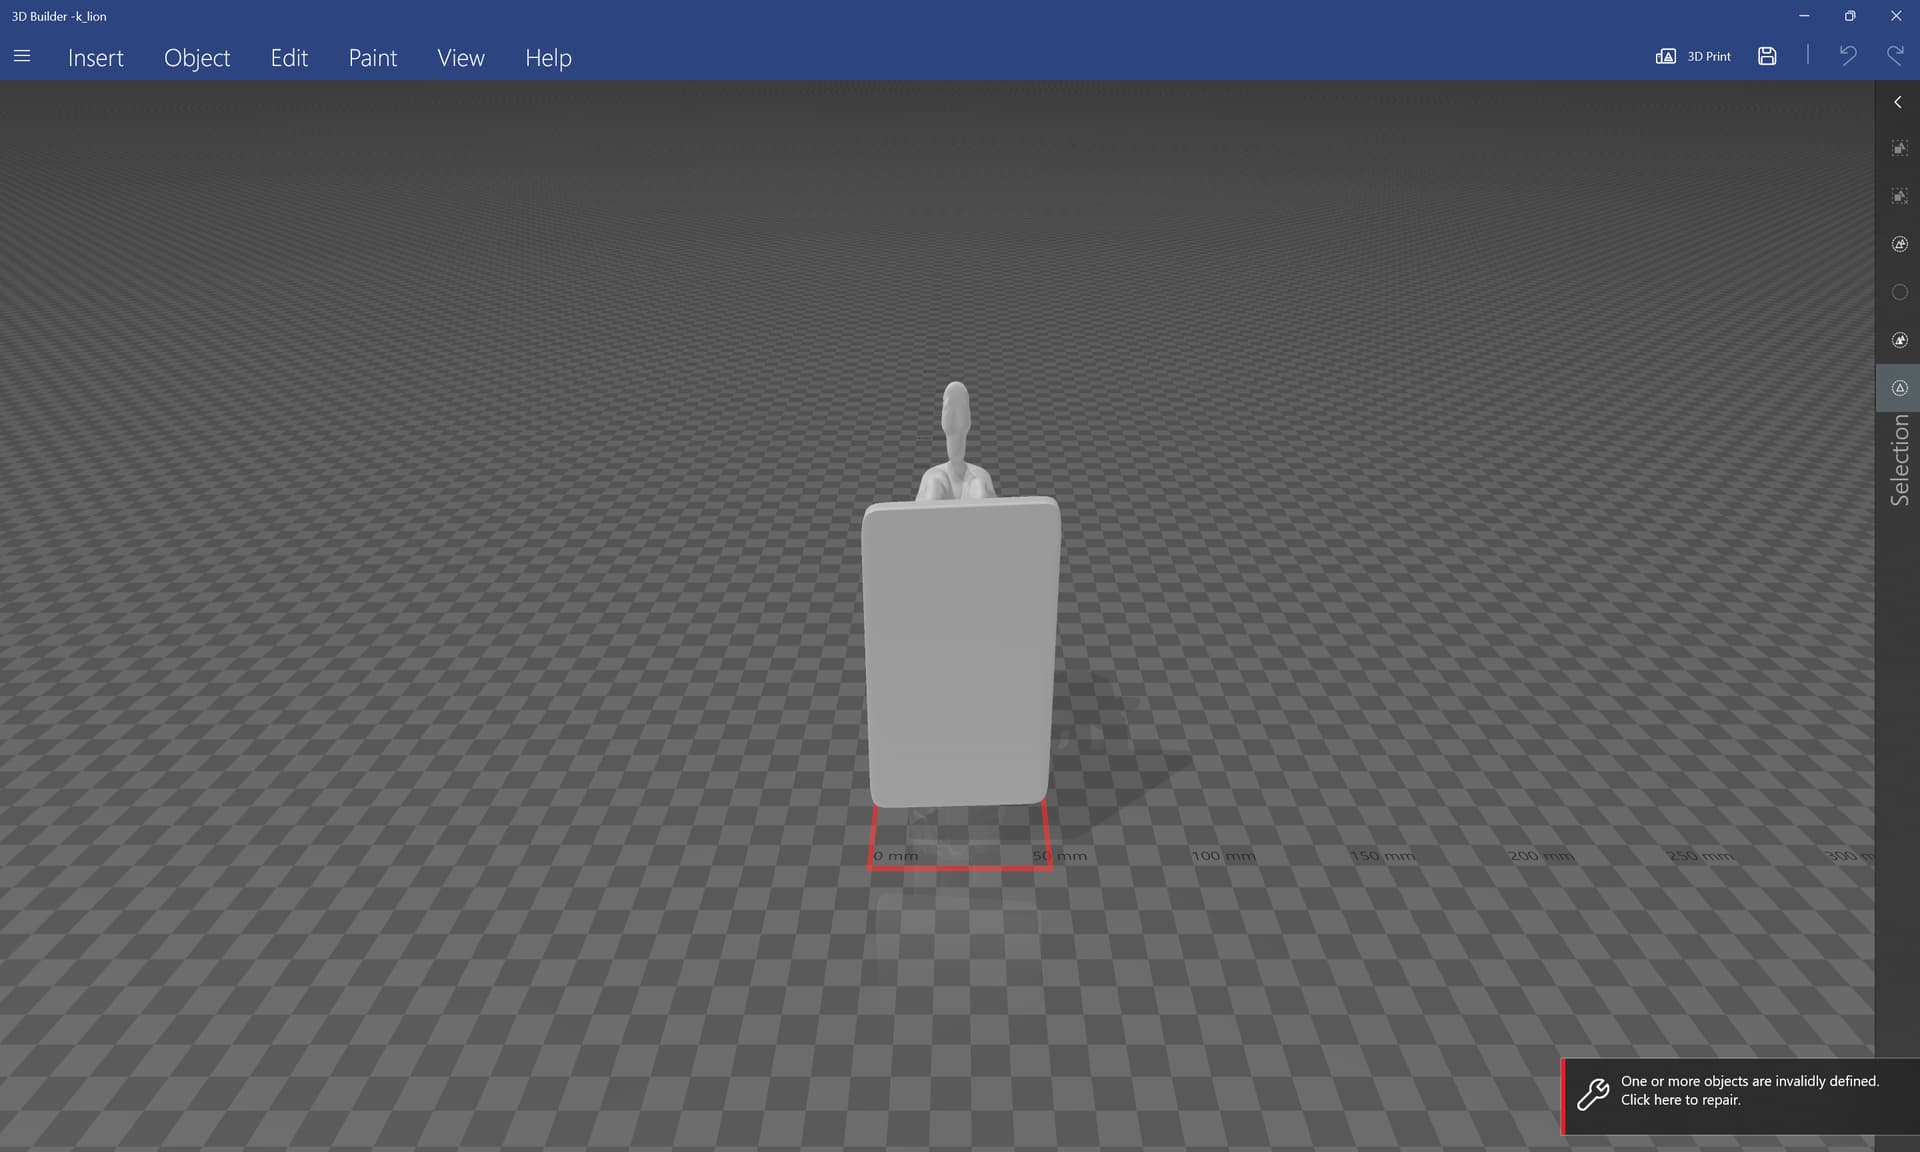Click the Deselect All icon in sidebar
This screenshot has height=1152, width=1920.
[1899, 196]
